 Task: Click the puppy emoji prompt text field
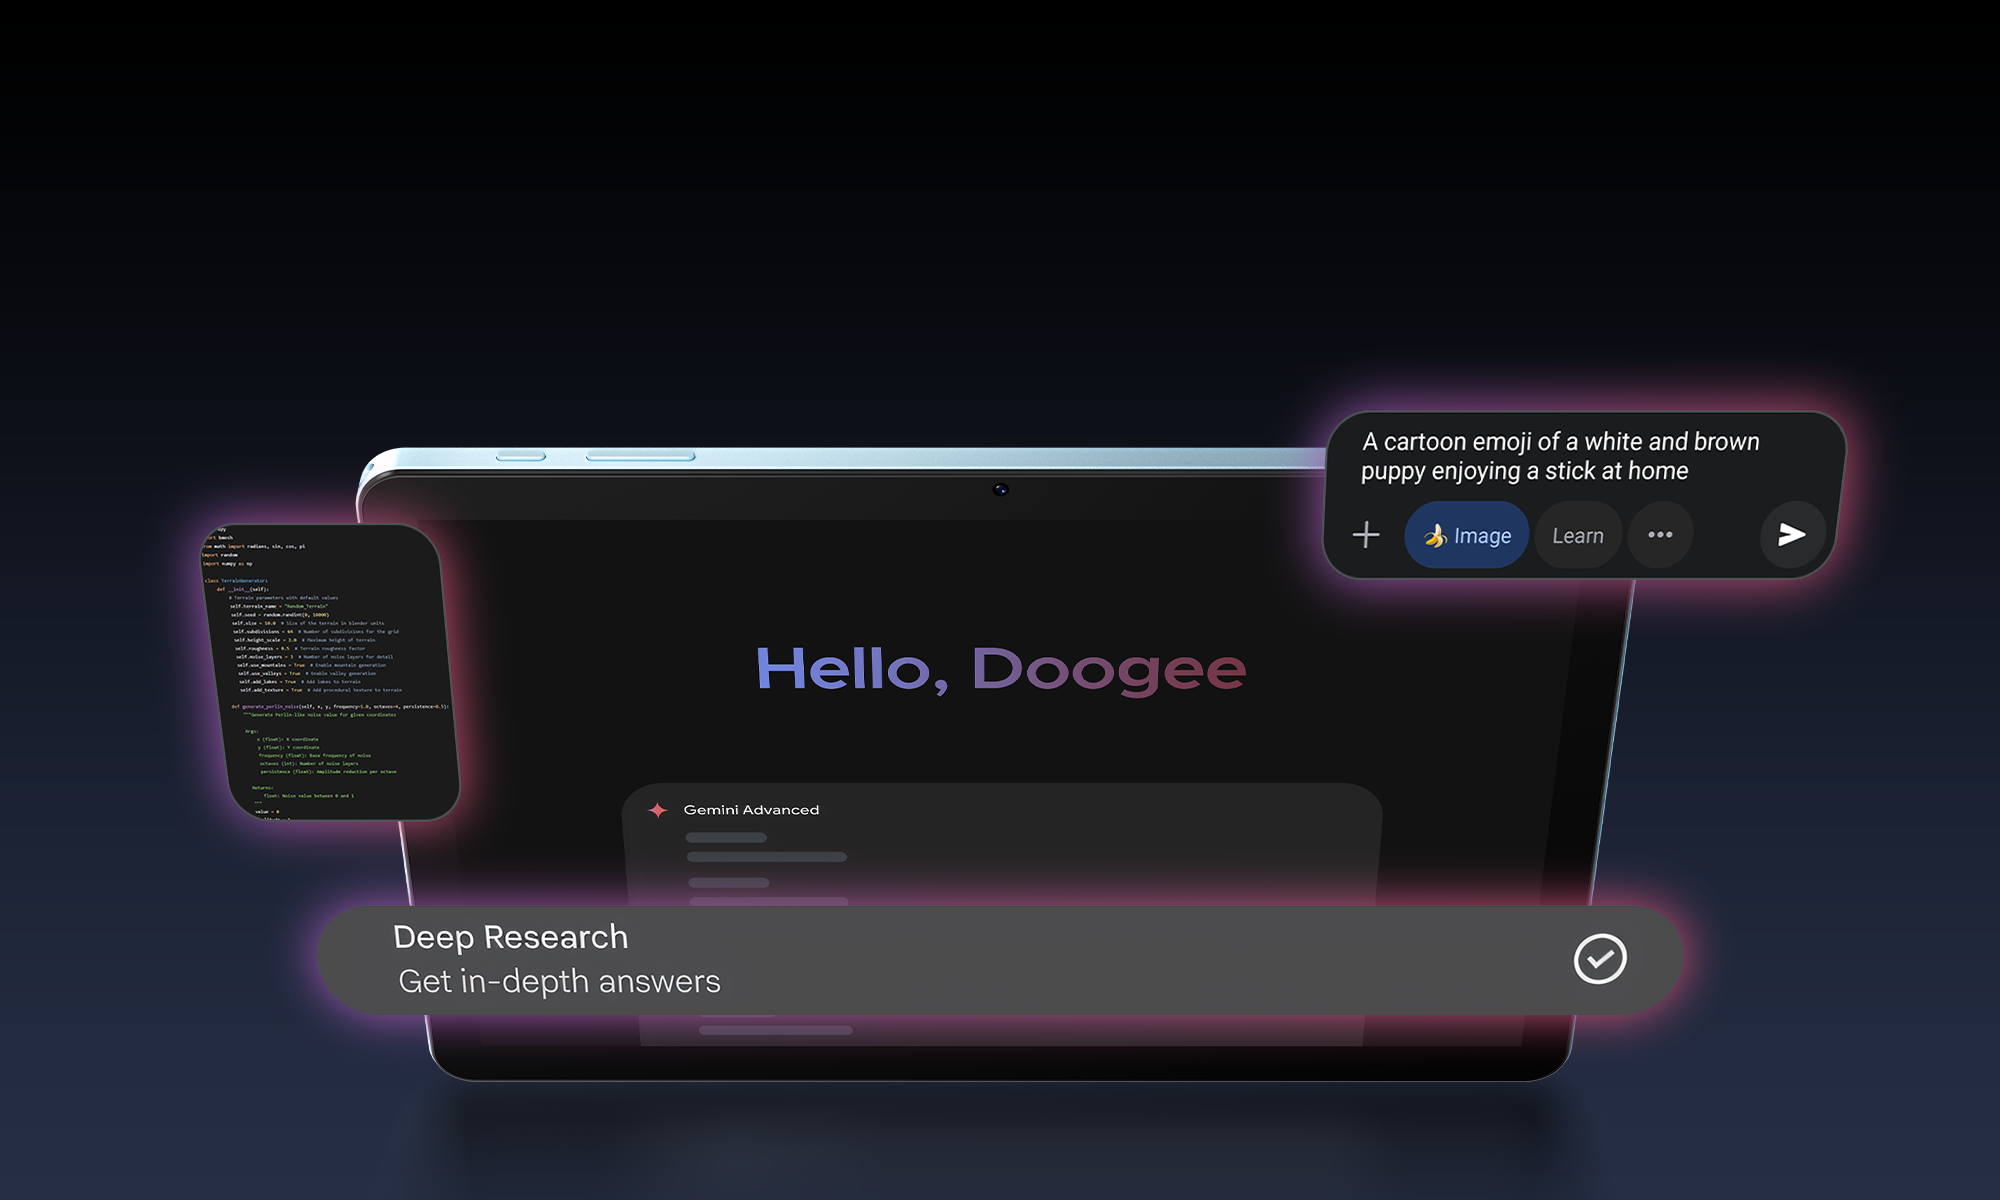click(x=1560, y=456)
